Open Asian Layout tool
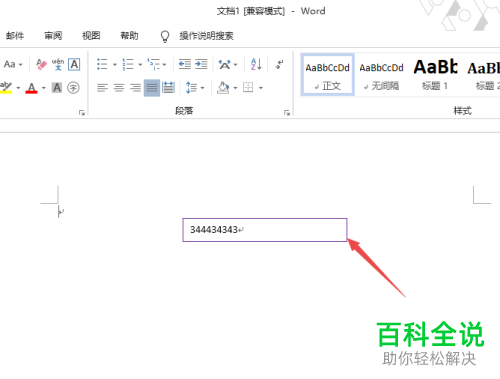500x379 pixels. (228, 64)
